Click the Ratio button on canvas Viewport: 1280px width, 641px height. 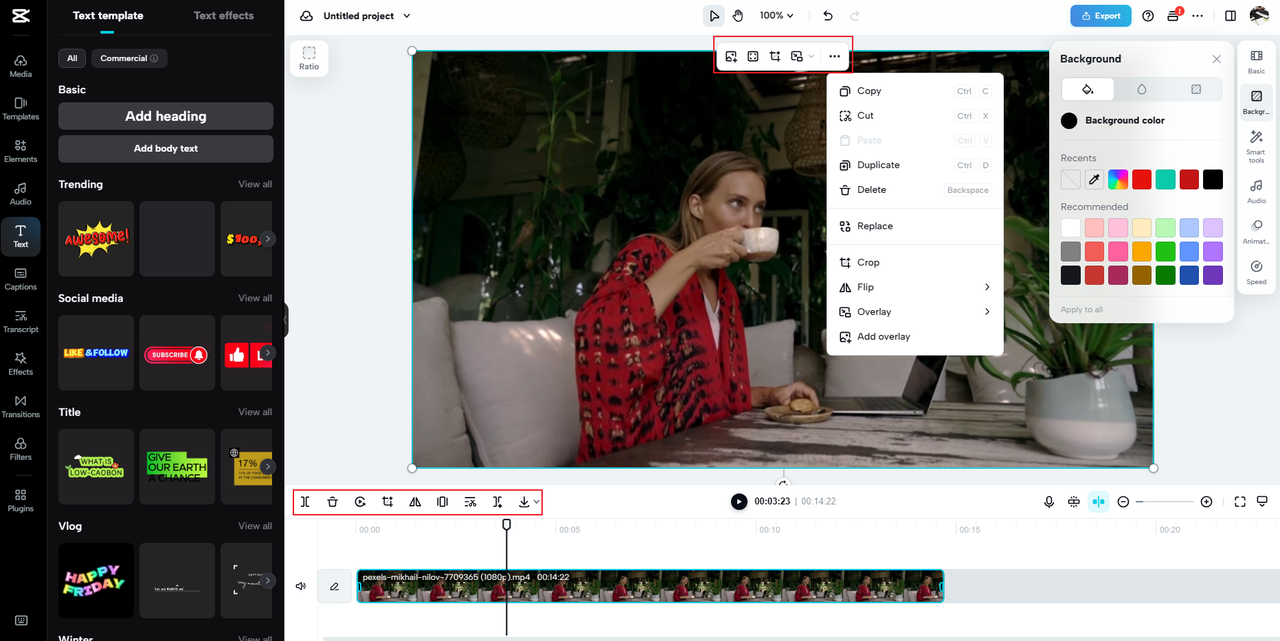click(x=309, y=58)
